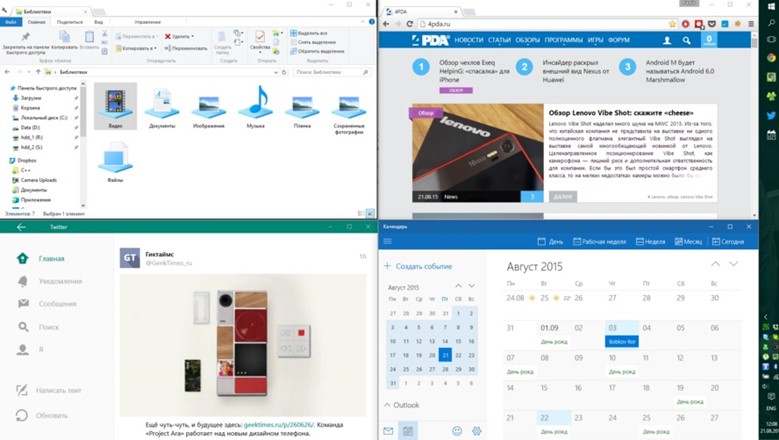Open Уведомления in Twitter sidebar
Viewport: 779px width, 440px height.
(x=49, y=281)
